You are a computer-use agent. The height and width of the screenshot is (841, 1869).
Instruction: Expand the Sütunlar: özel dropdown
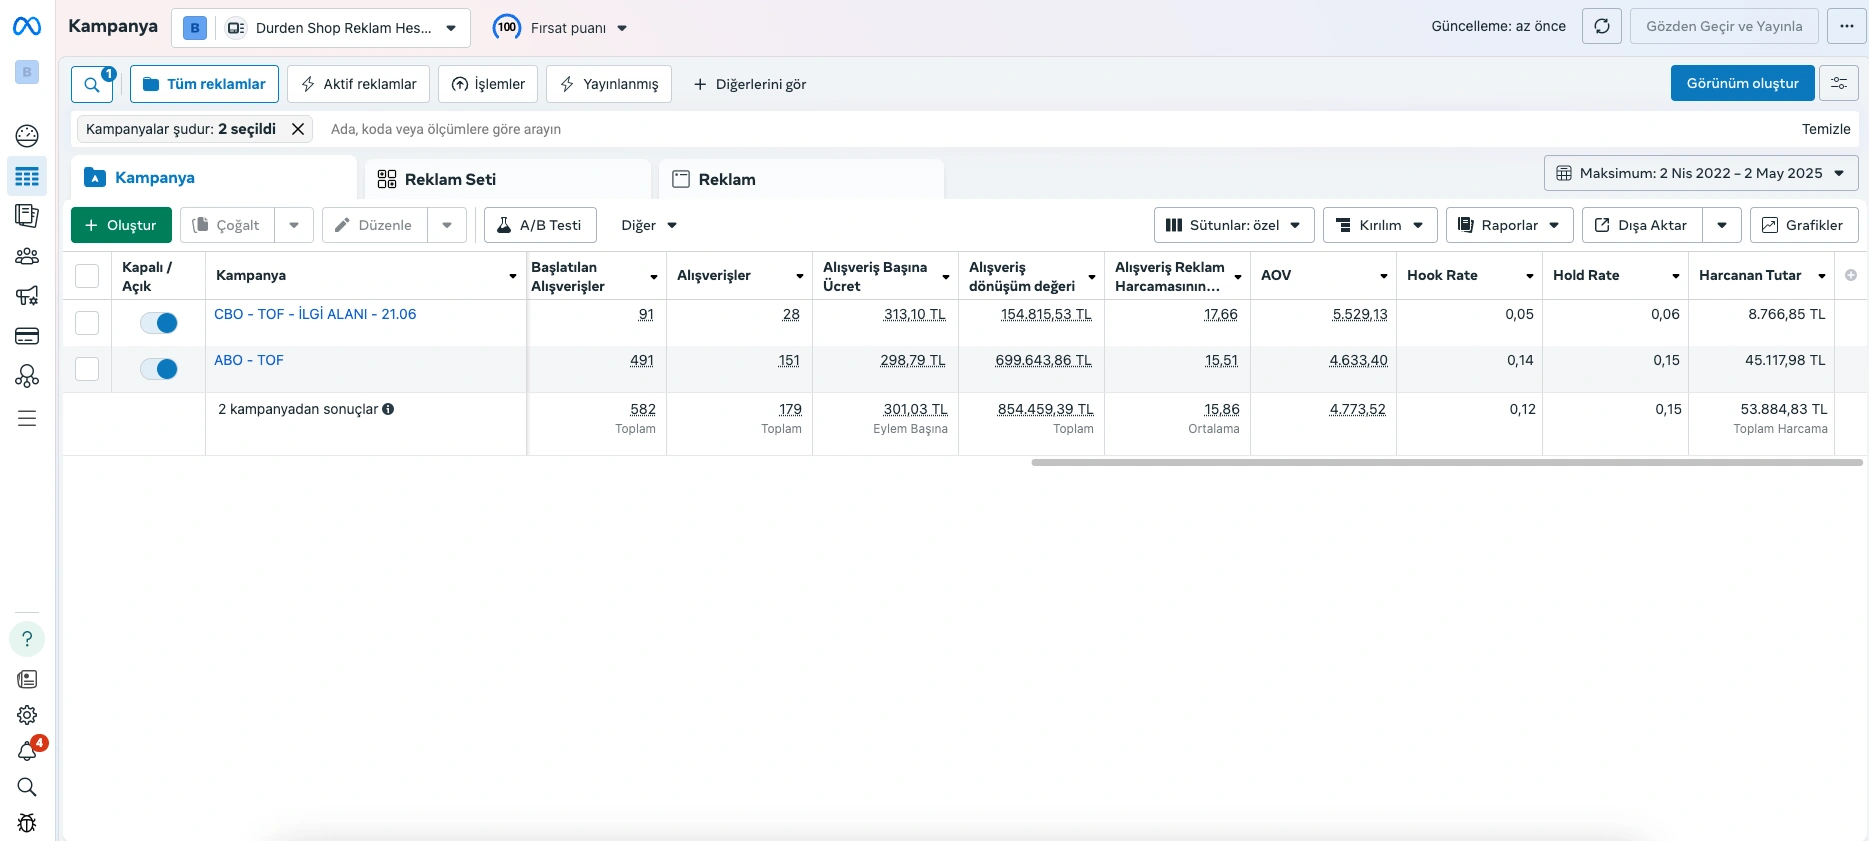1234,225
